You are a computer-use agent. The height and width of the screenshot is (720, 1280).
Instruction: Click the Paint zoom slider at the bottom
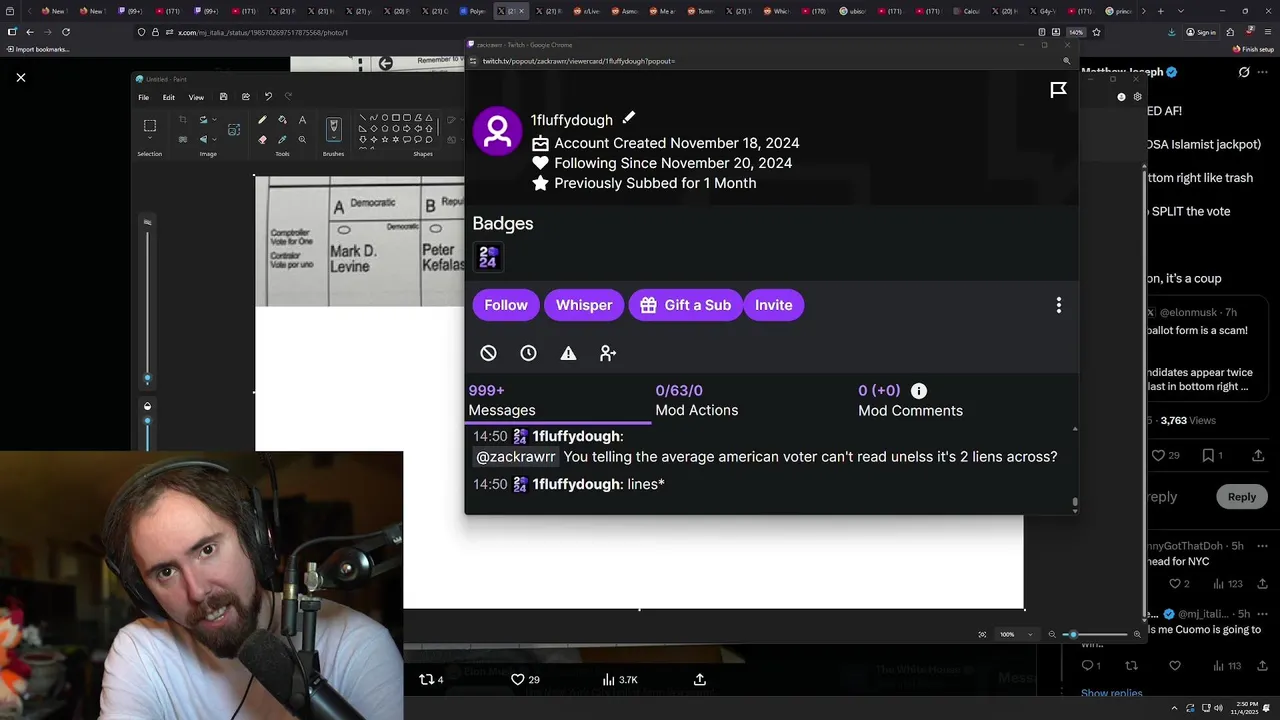tap(1094, 634)
